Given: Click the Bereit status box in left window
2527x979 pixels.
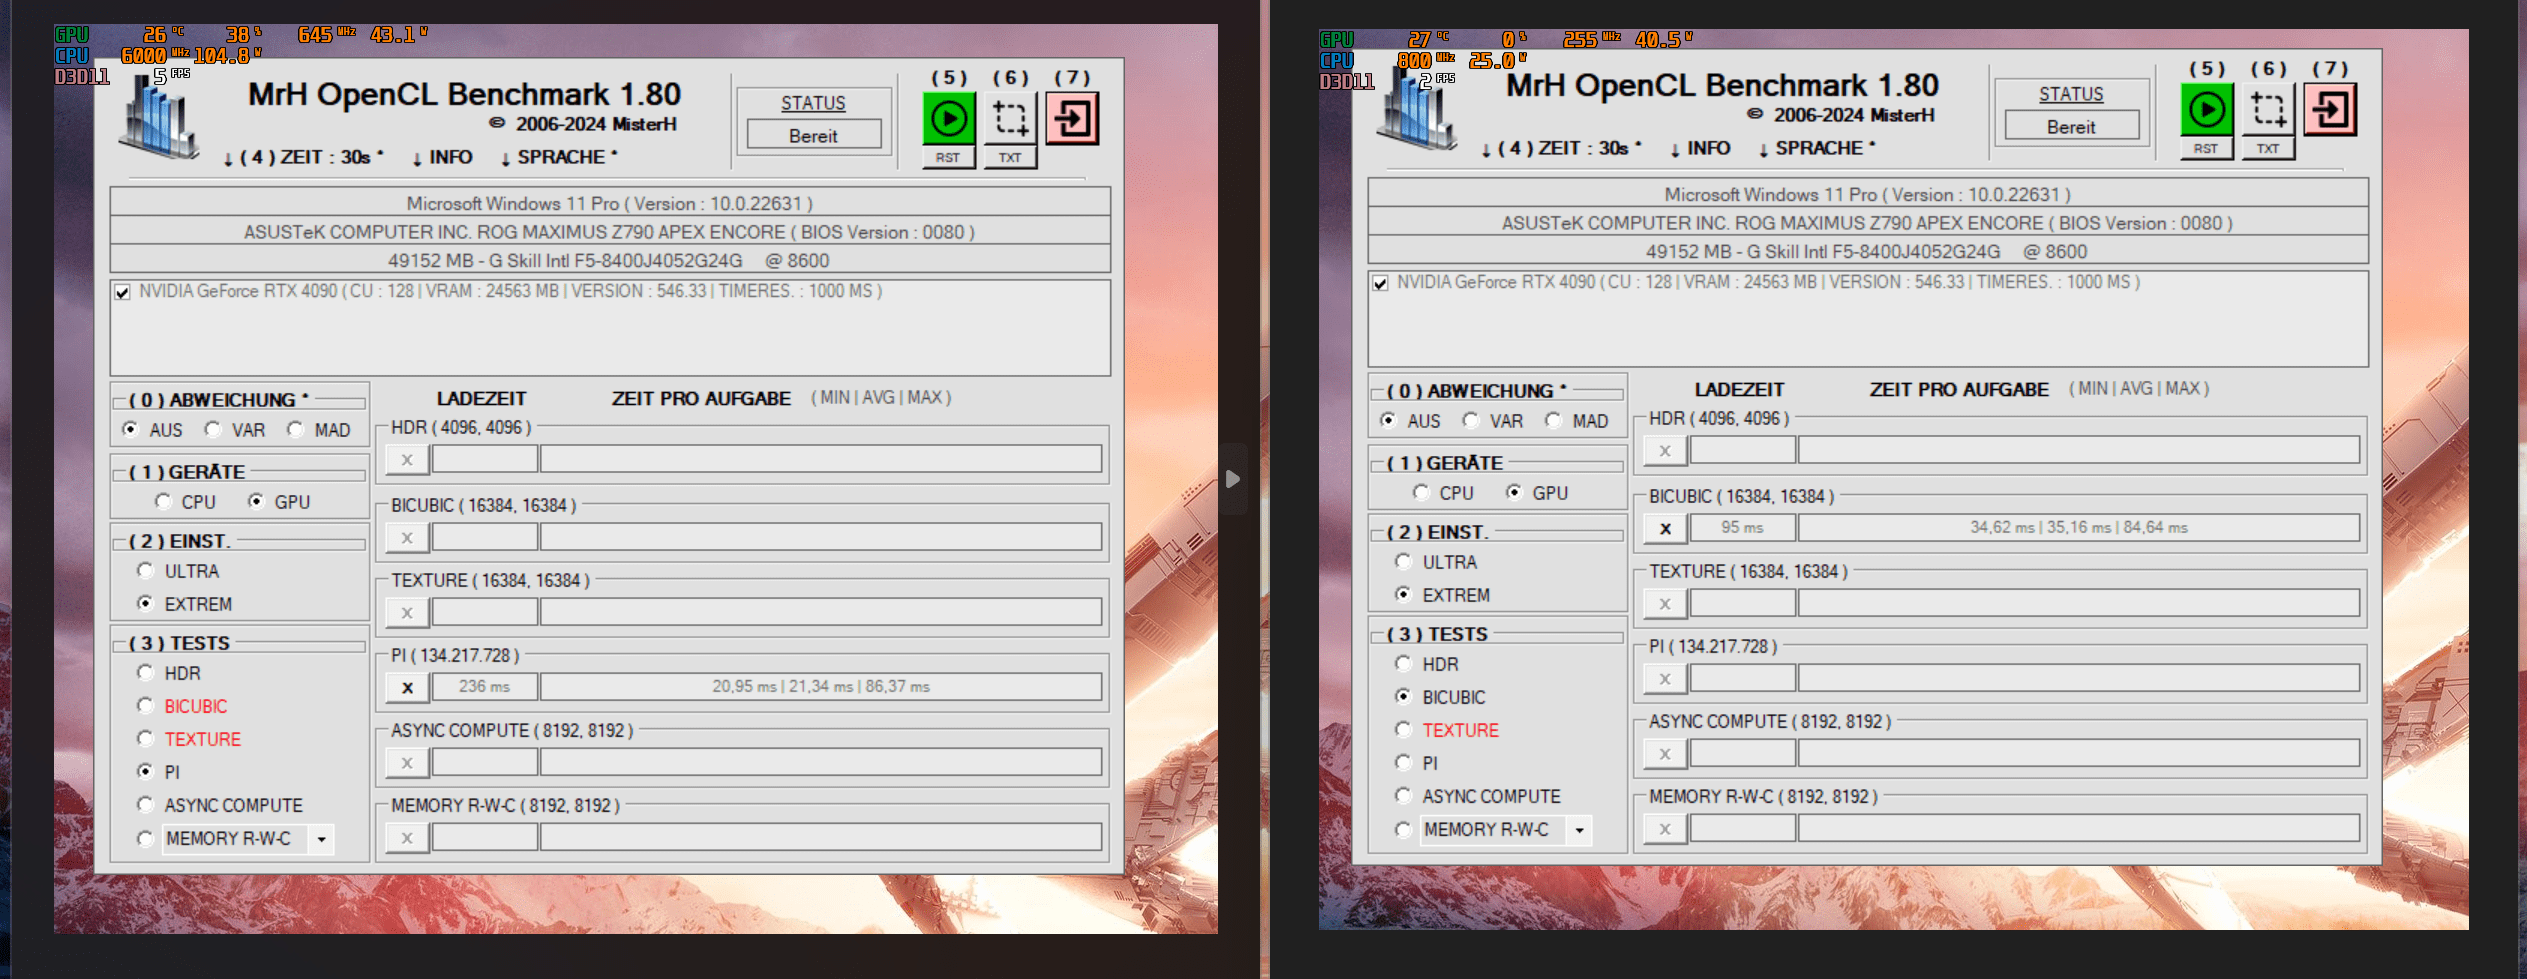Looking at the screenshot, I should point(814,135).
